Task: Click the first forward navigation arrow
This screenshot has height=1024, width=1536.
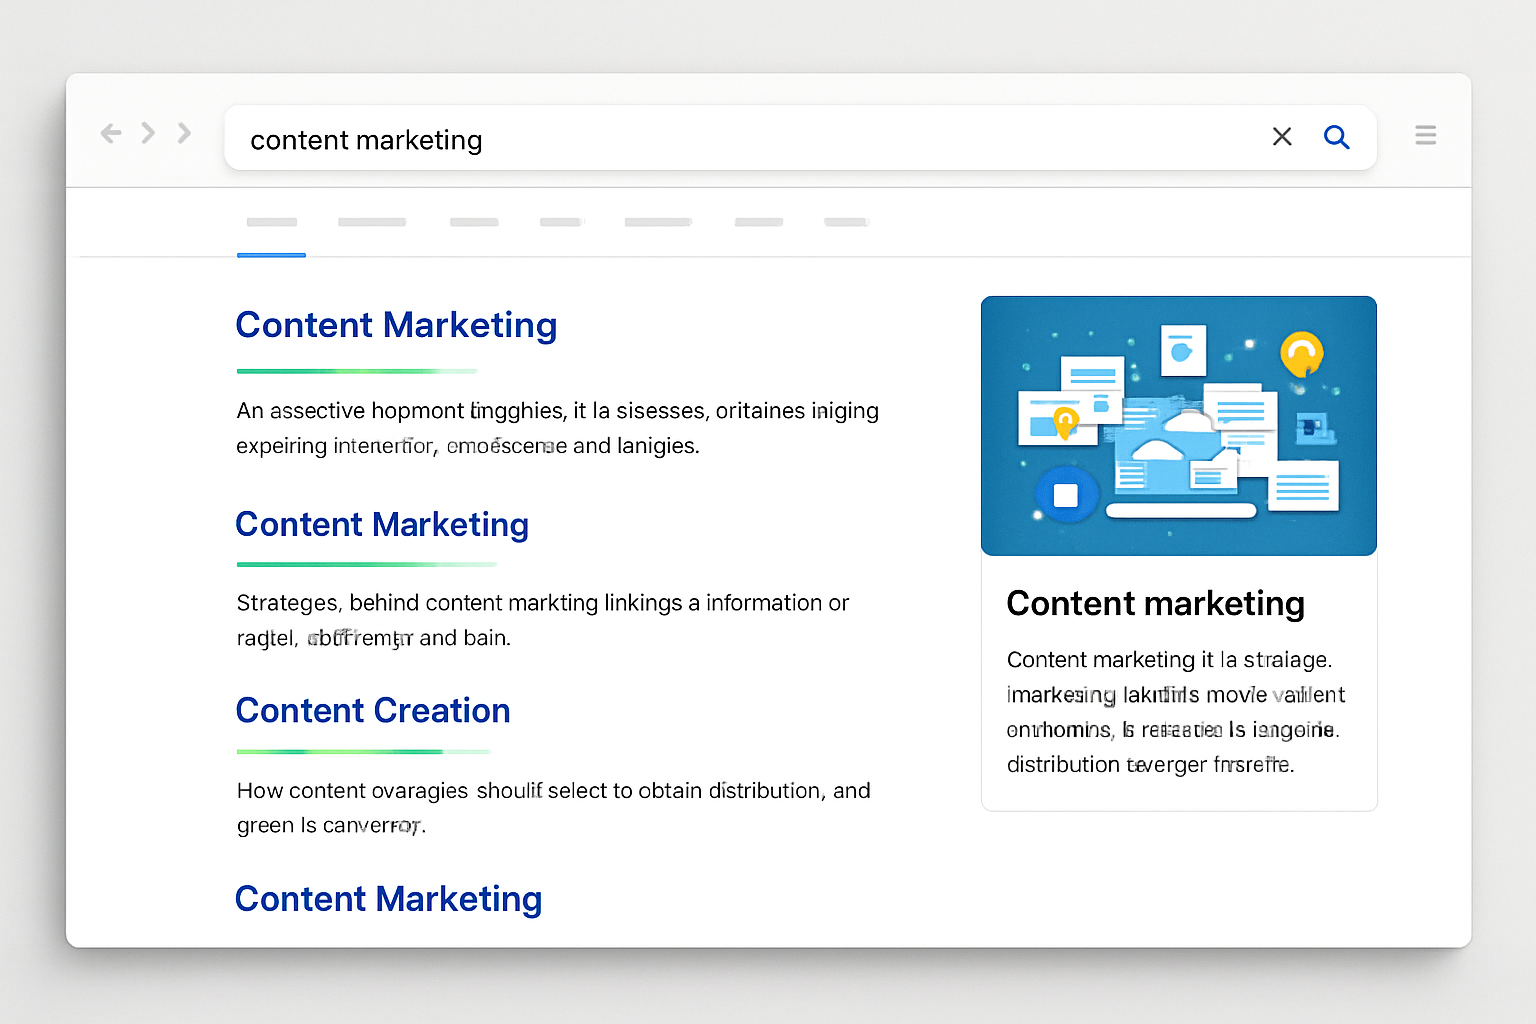Action: [147, 132]
